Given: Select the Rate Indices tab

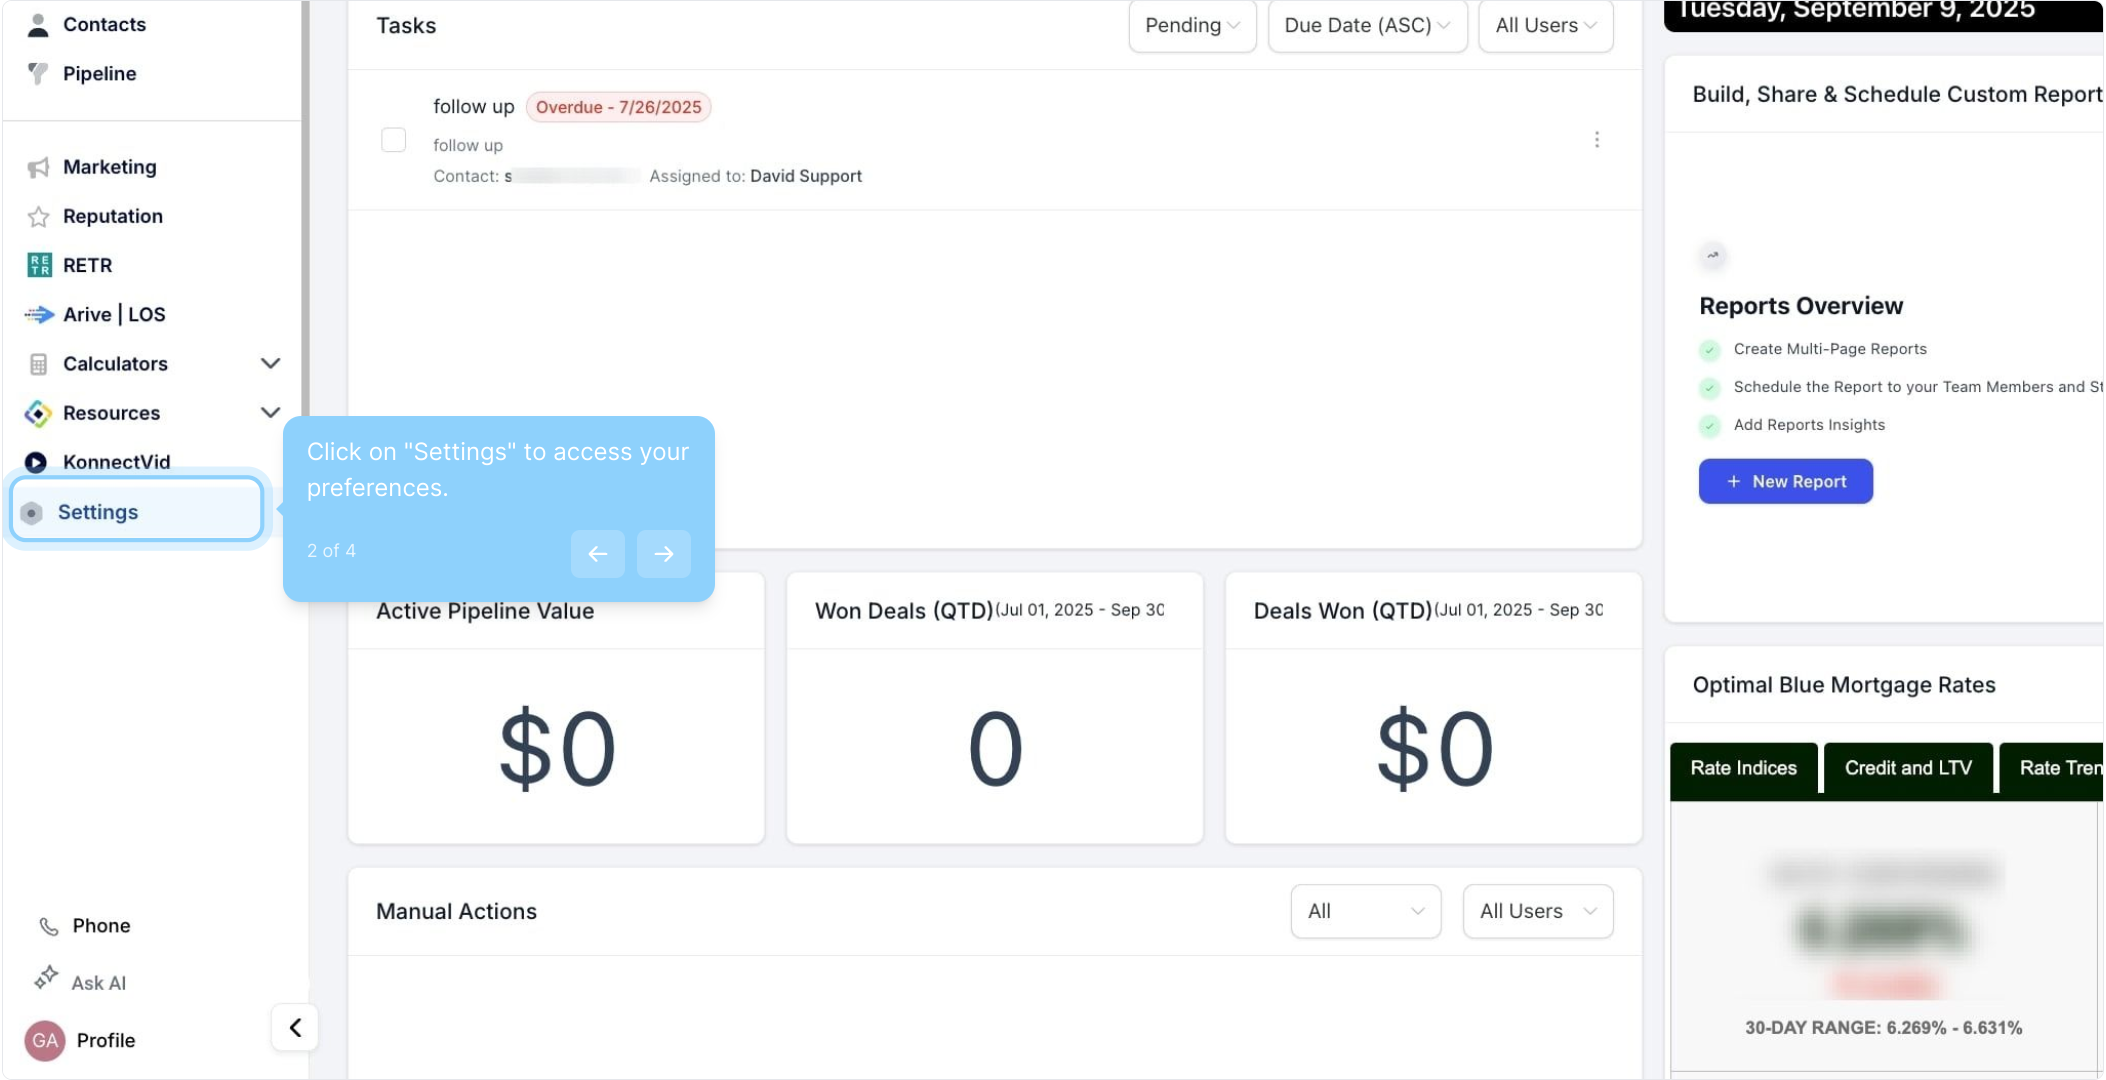Looking at the screenshot, I should point(1743,768).
